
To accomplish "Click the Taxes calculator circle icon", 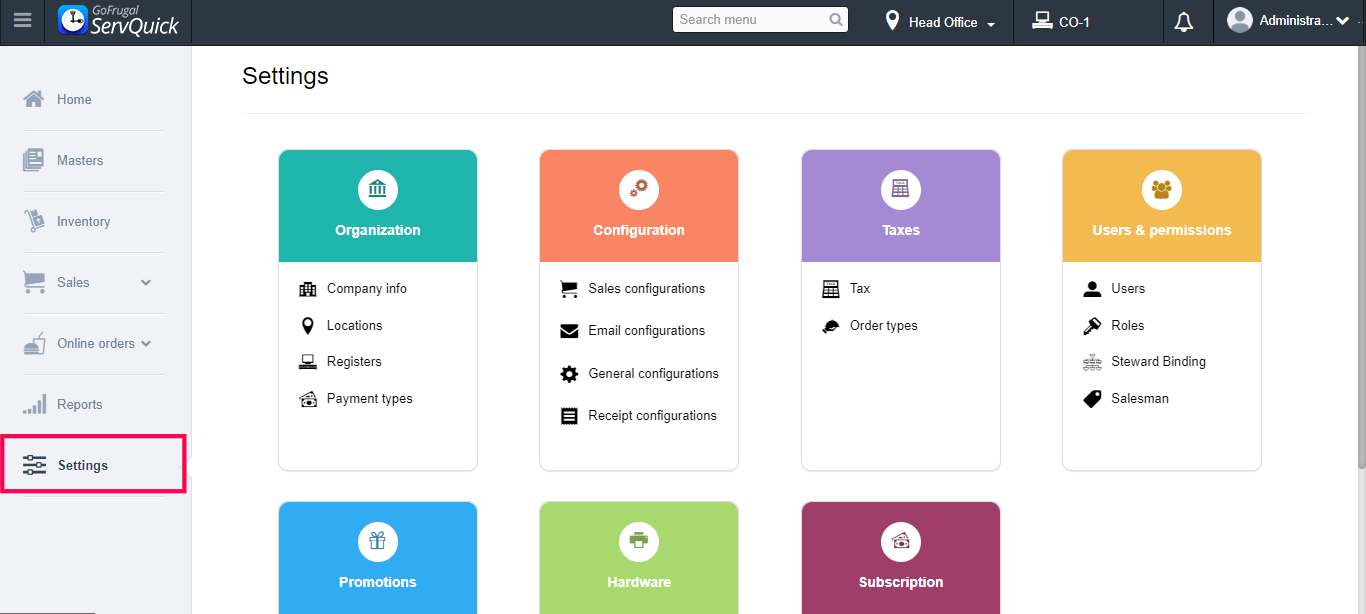I will [901, 190].
